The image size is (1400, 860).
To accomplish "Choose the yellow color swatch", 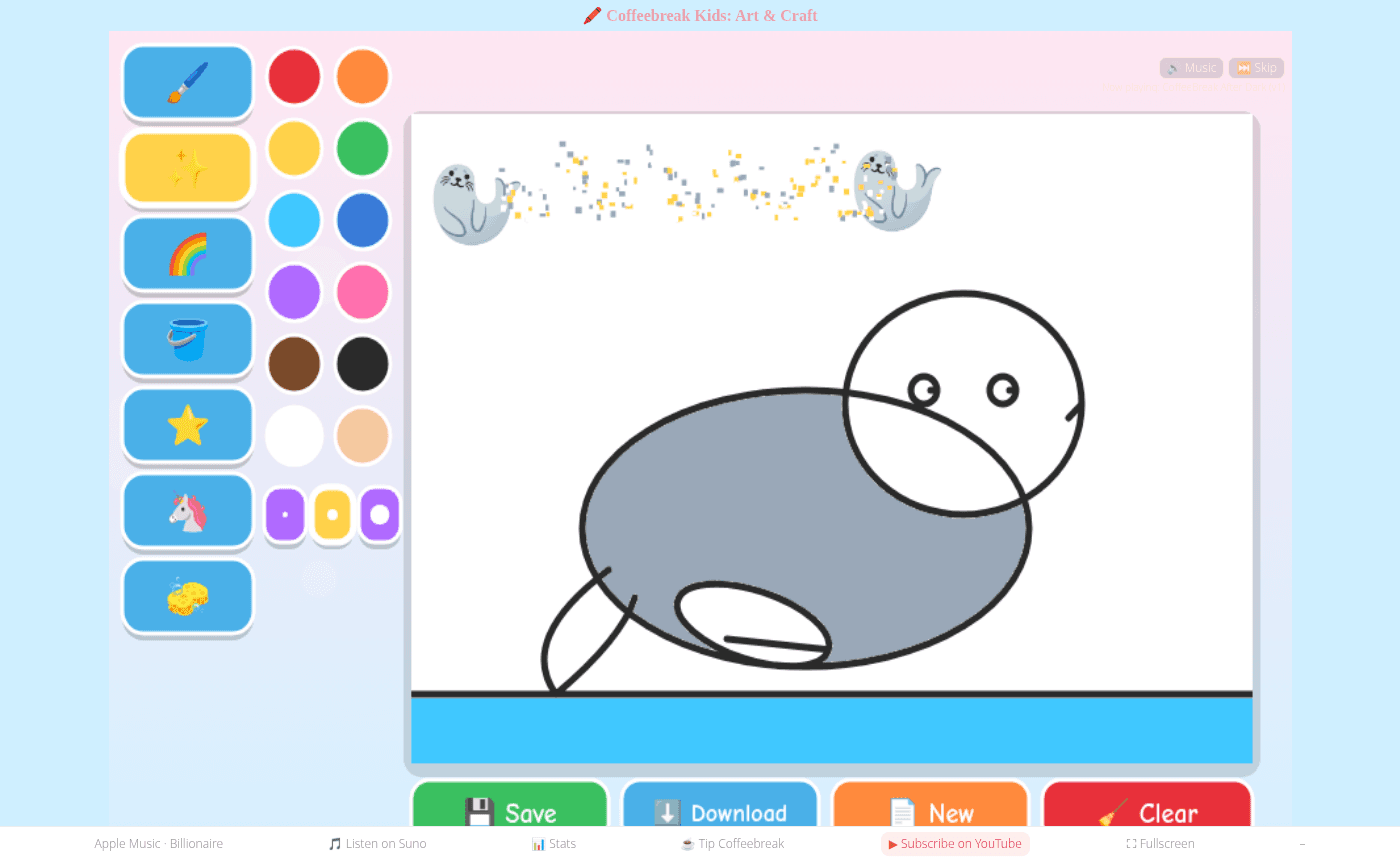I will coord(294,148).
